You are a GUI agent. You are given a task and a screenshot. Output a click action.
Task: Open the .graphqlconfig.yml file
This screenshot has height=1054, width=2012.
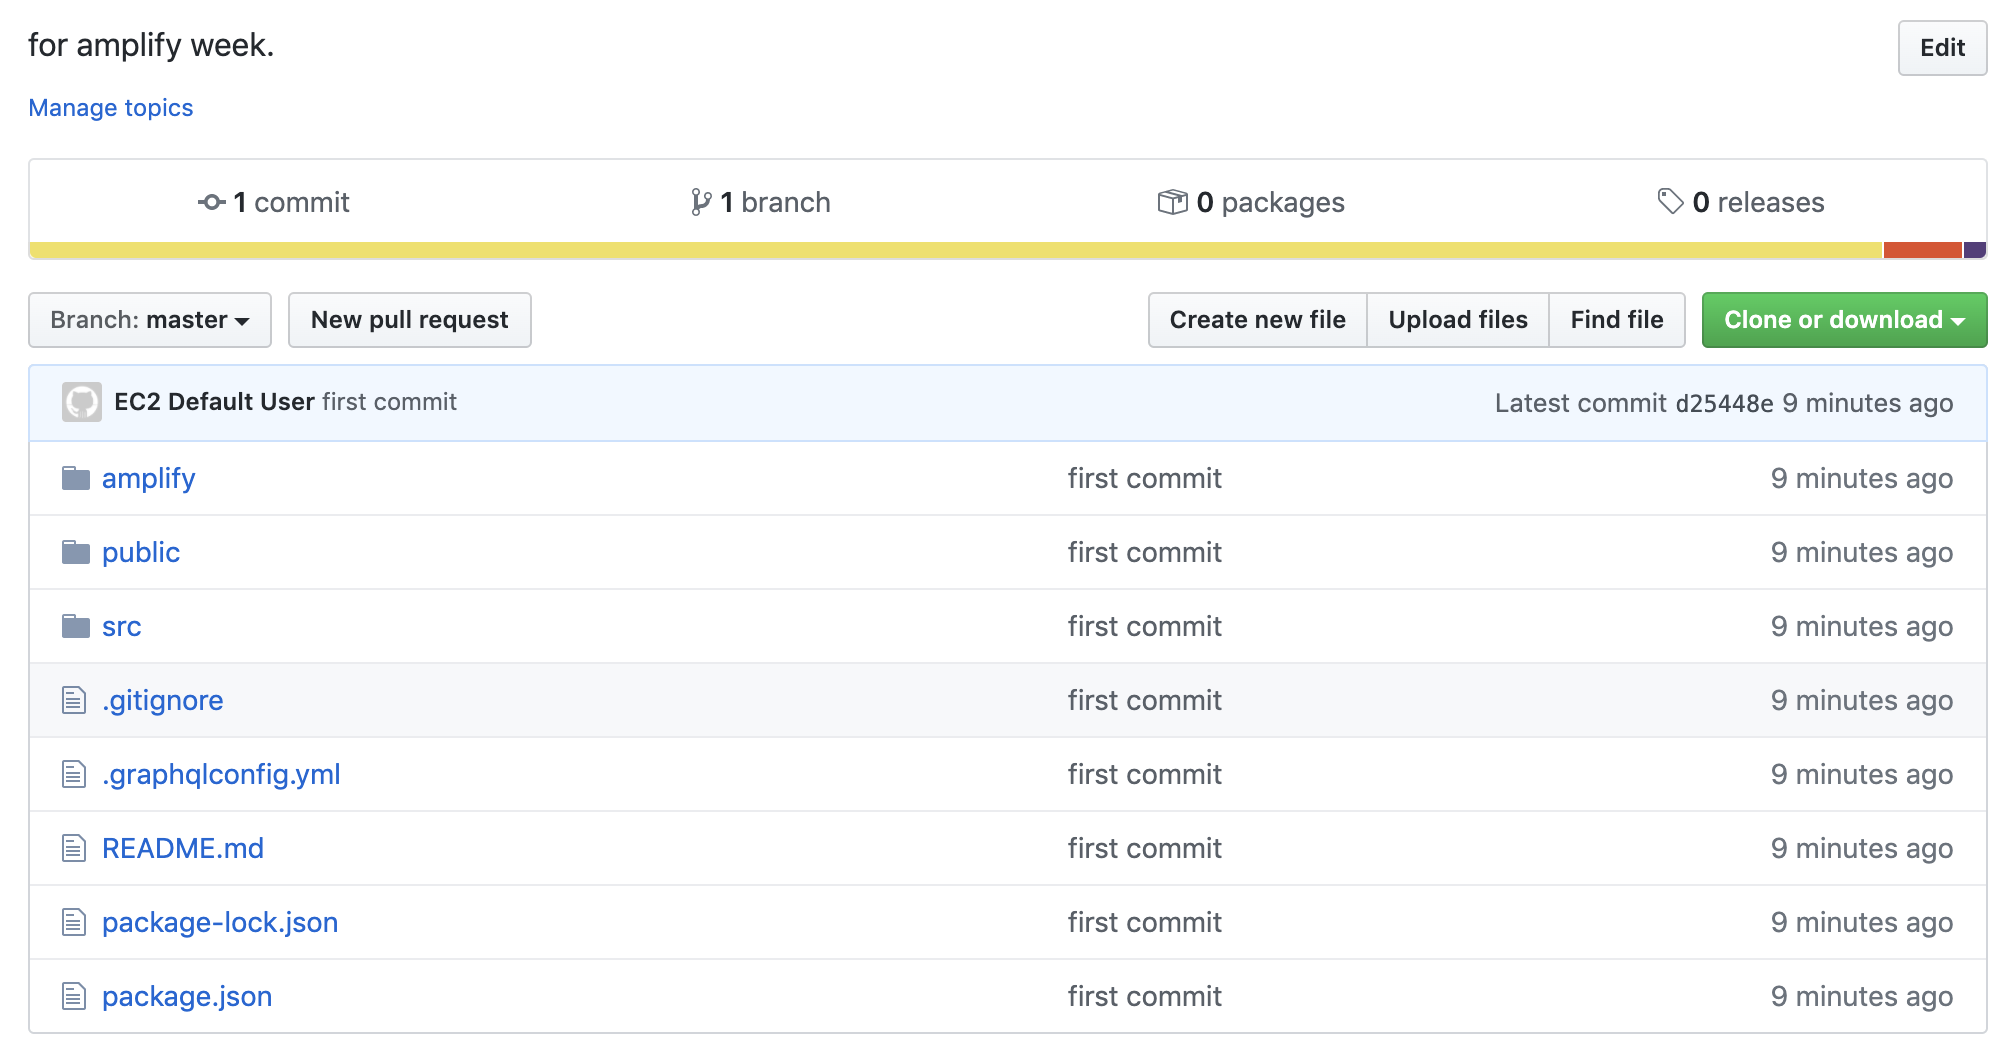(221, 774)
